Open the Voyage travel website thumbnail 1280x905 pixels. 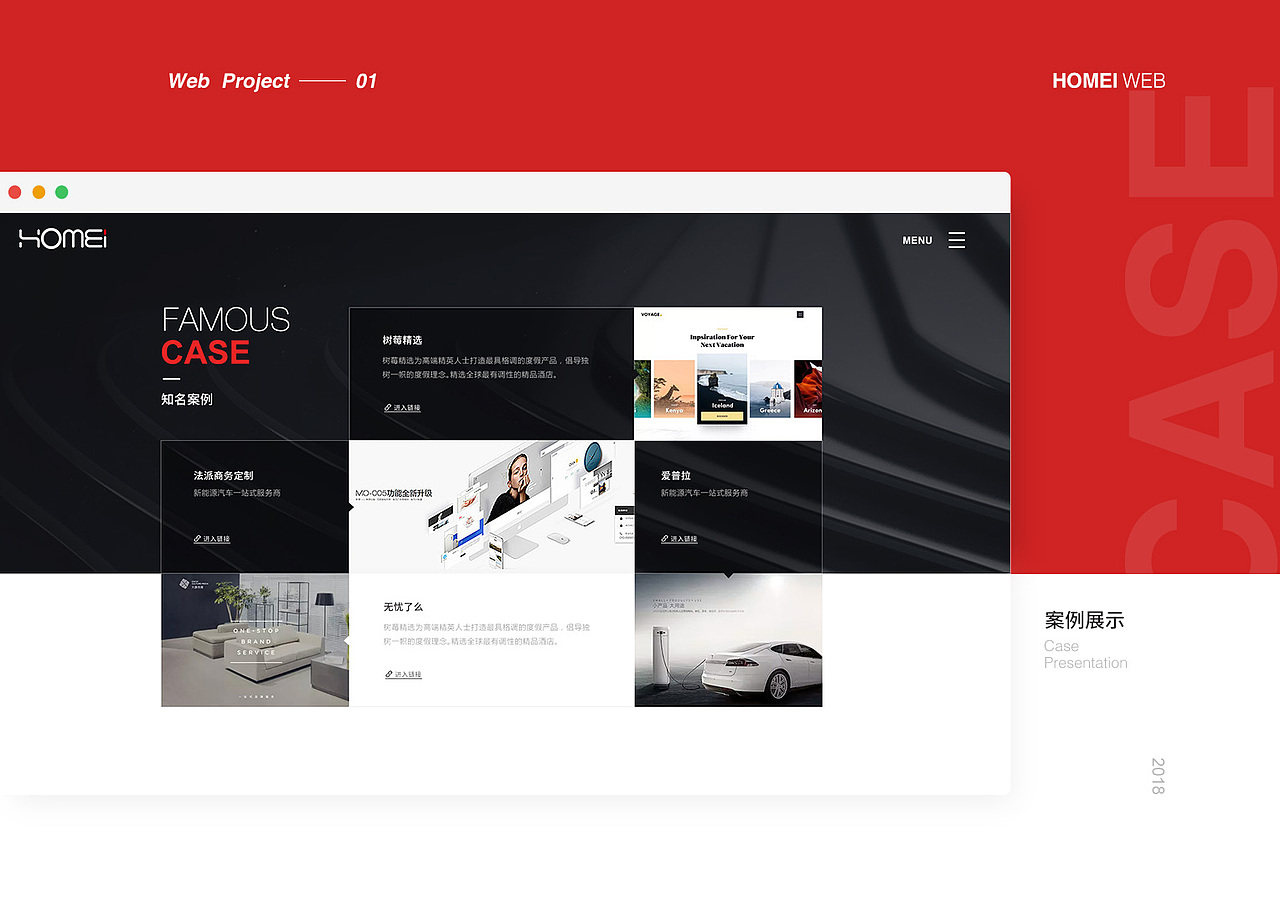(728, 374)
